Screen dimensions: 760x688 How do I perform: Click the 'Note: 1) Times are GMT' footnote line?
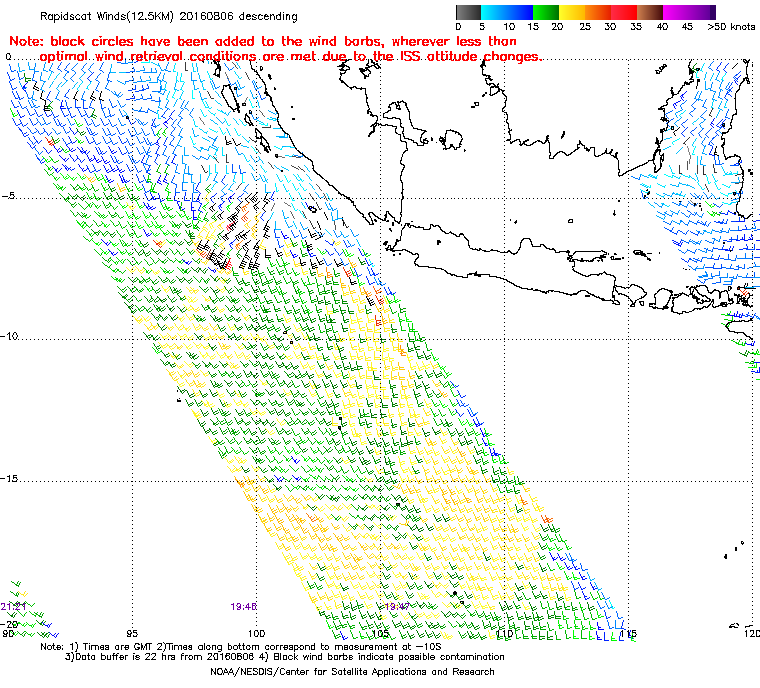coord(241,647)
